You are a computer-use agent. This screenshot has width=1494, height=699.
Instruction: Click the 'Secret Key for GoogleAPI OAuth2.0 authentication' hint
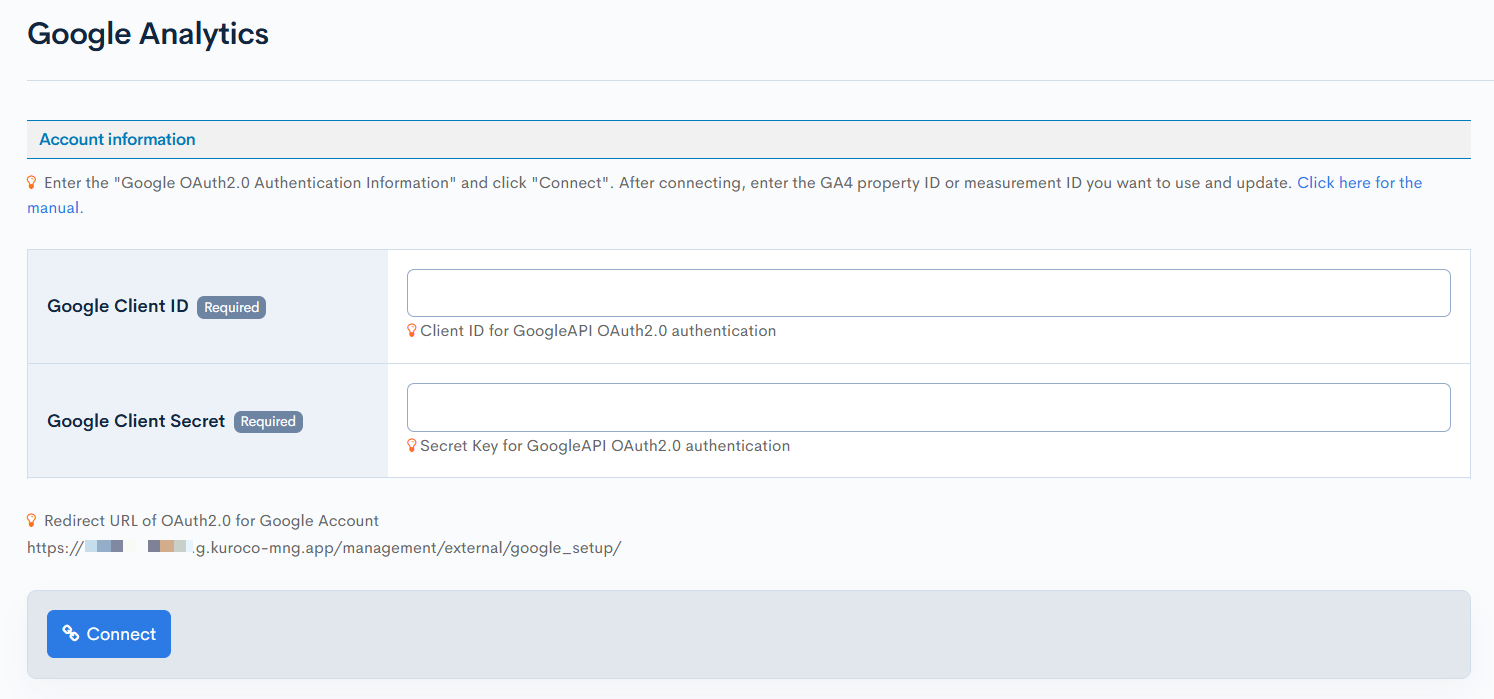coord(605,446)
